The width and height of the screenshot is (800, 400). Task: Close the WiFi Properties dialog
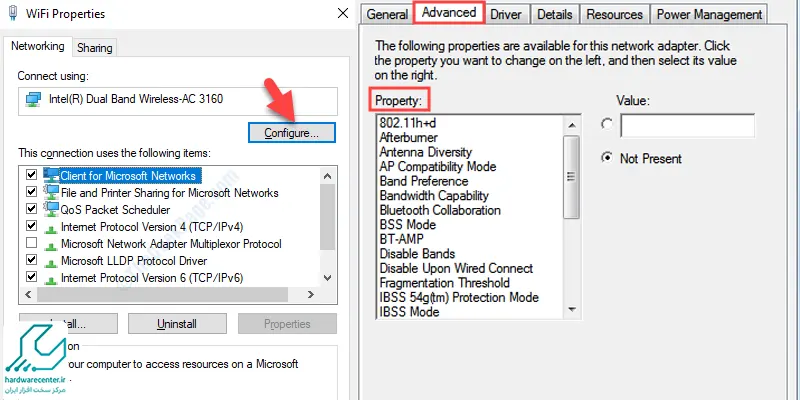point(343,13)
